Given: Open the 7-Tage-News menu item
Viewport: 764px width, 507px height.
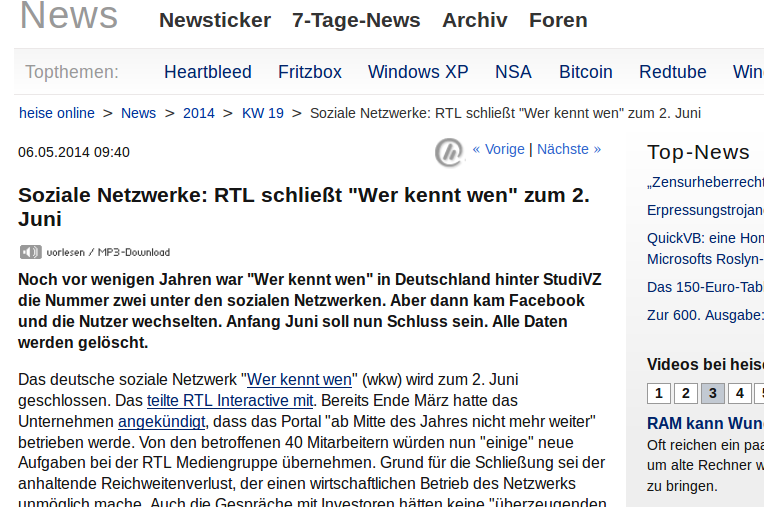Looking at the screenshot, I should click(356, 20).
